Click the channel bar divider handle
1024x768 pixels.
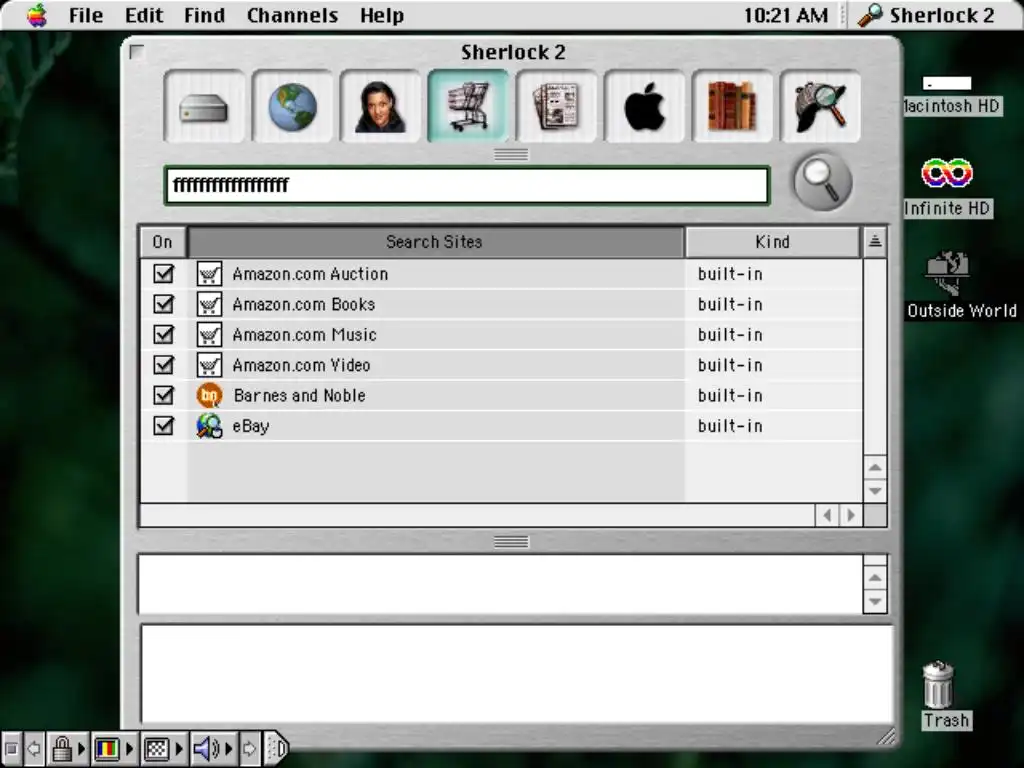pos(511,154)
